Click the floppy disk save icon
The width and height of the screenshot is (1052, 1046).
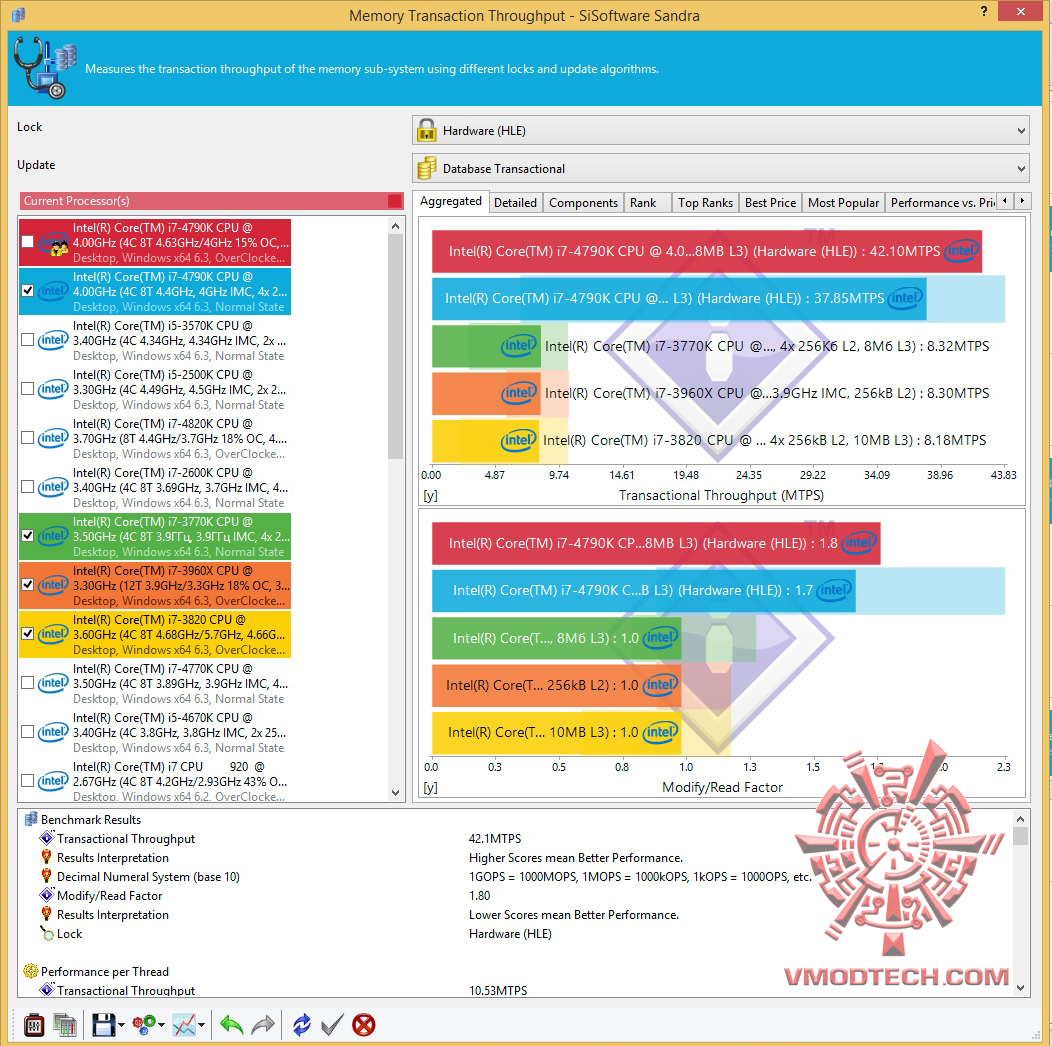pos(104,1025)
